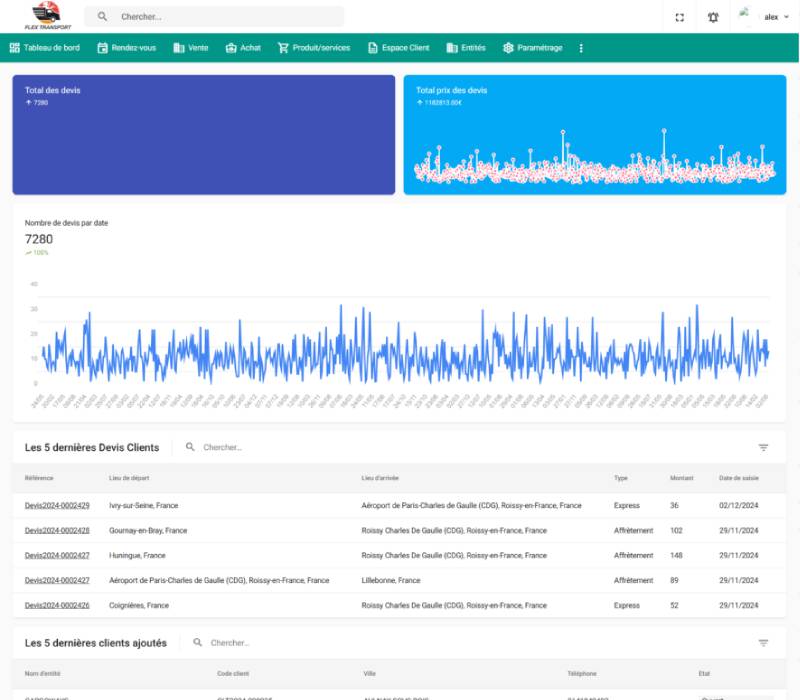The width and height of the screenshot is (800, 700).
Task: Click the filter icon for clients ajoutés table
Action: pyautogui.click(x=763, y=643)
